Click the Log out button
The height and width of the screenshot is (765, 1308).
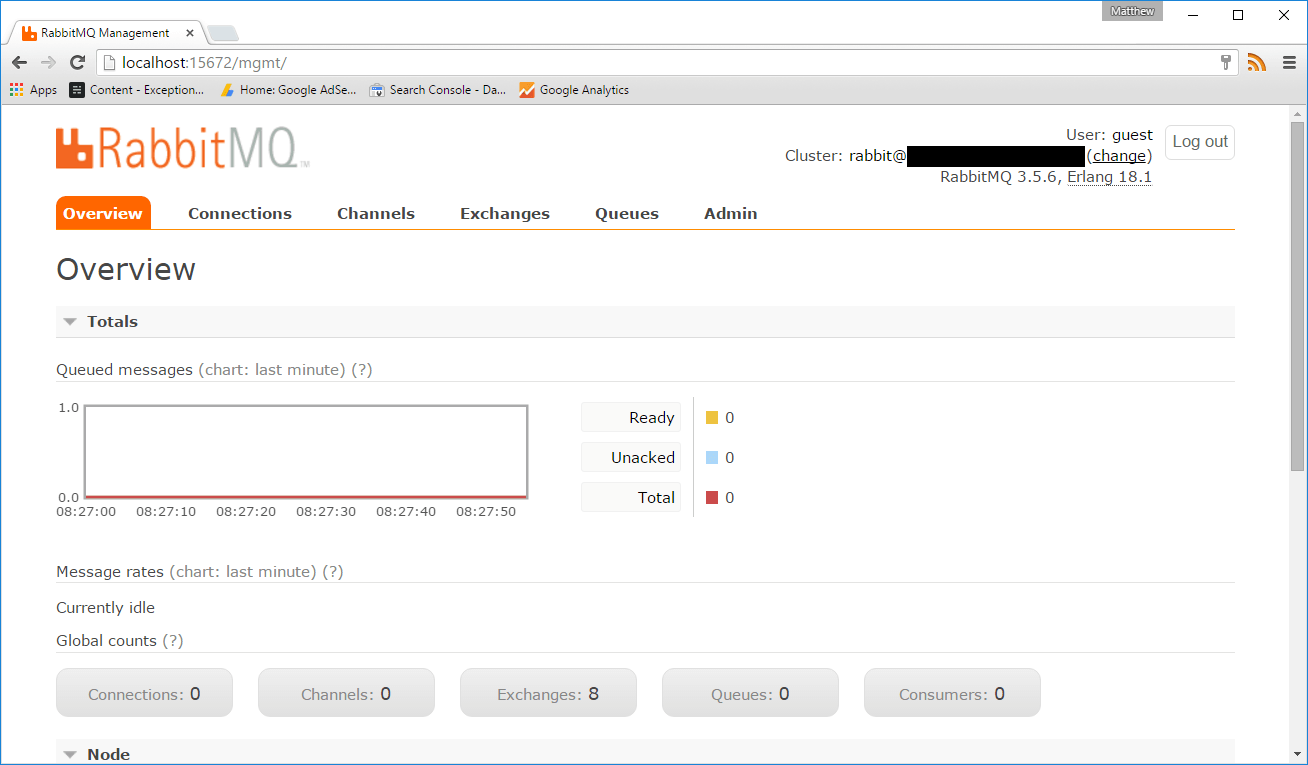tap(1200, 142)
